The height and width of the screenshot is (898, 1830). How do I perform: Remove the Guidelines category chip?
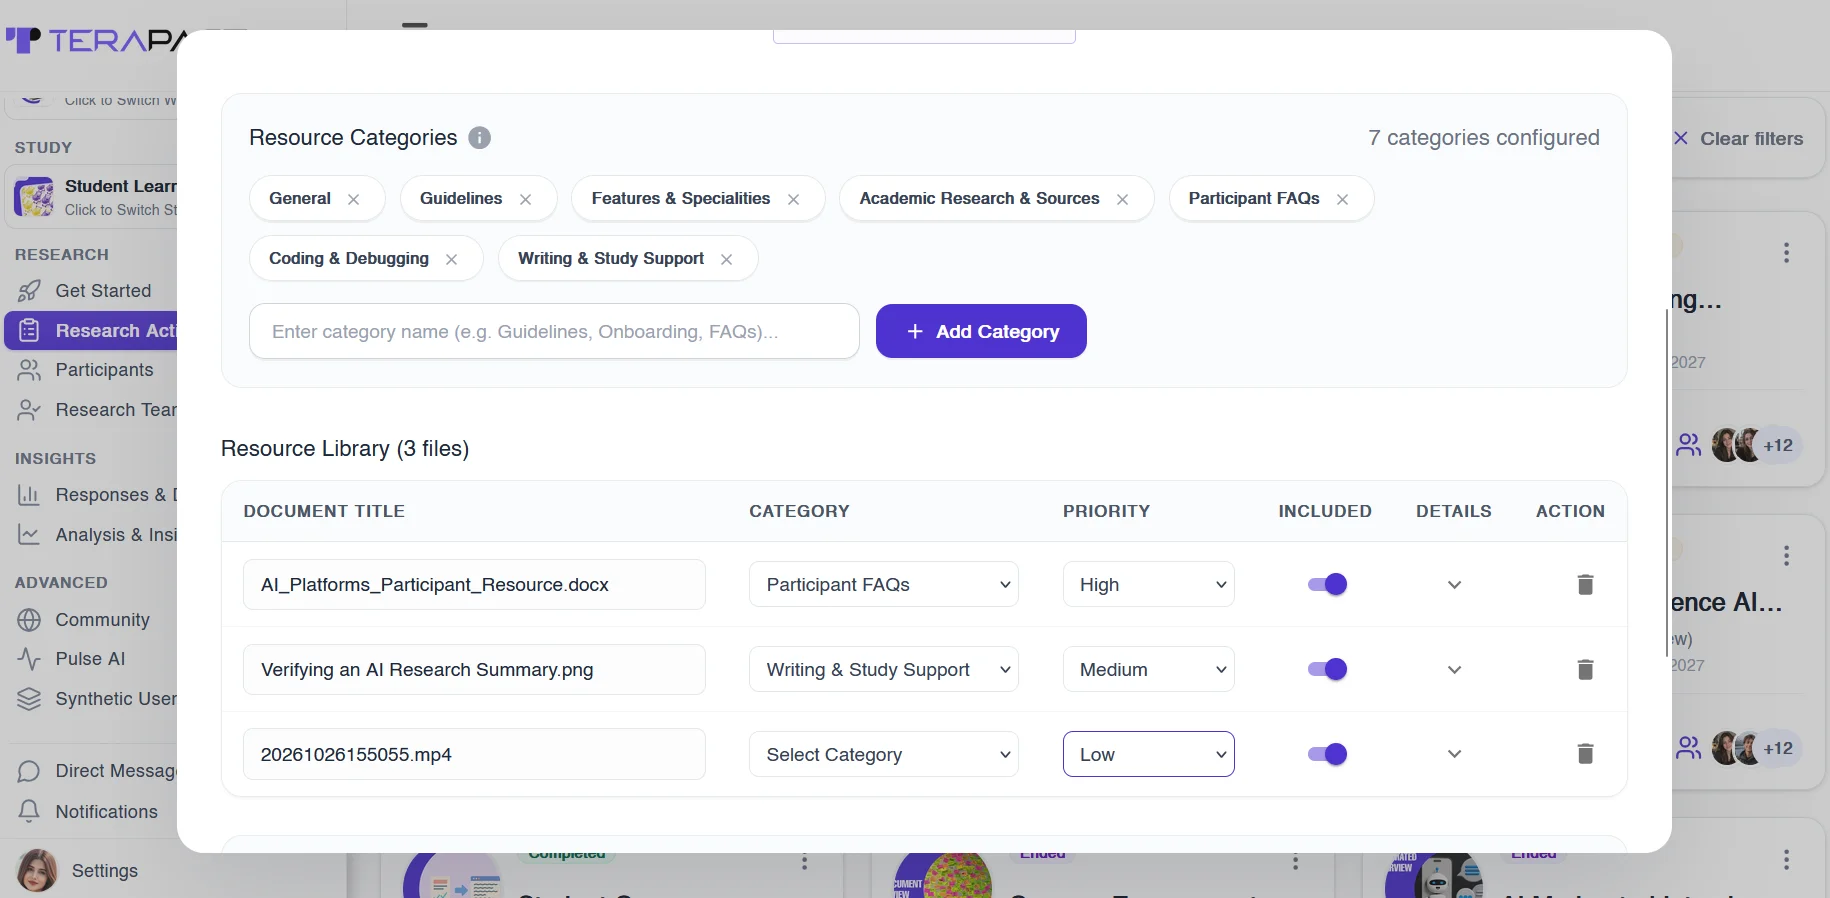pos(525,199)
